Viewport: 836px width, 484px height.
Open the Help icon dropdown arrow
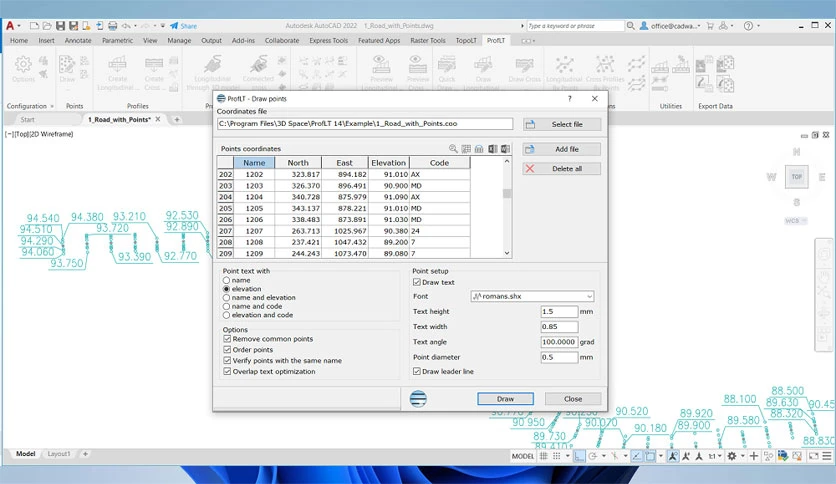[x=758, y=26]
